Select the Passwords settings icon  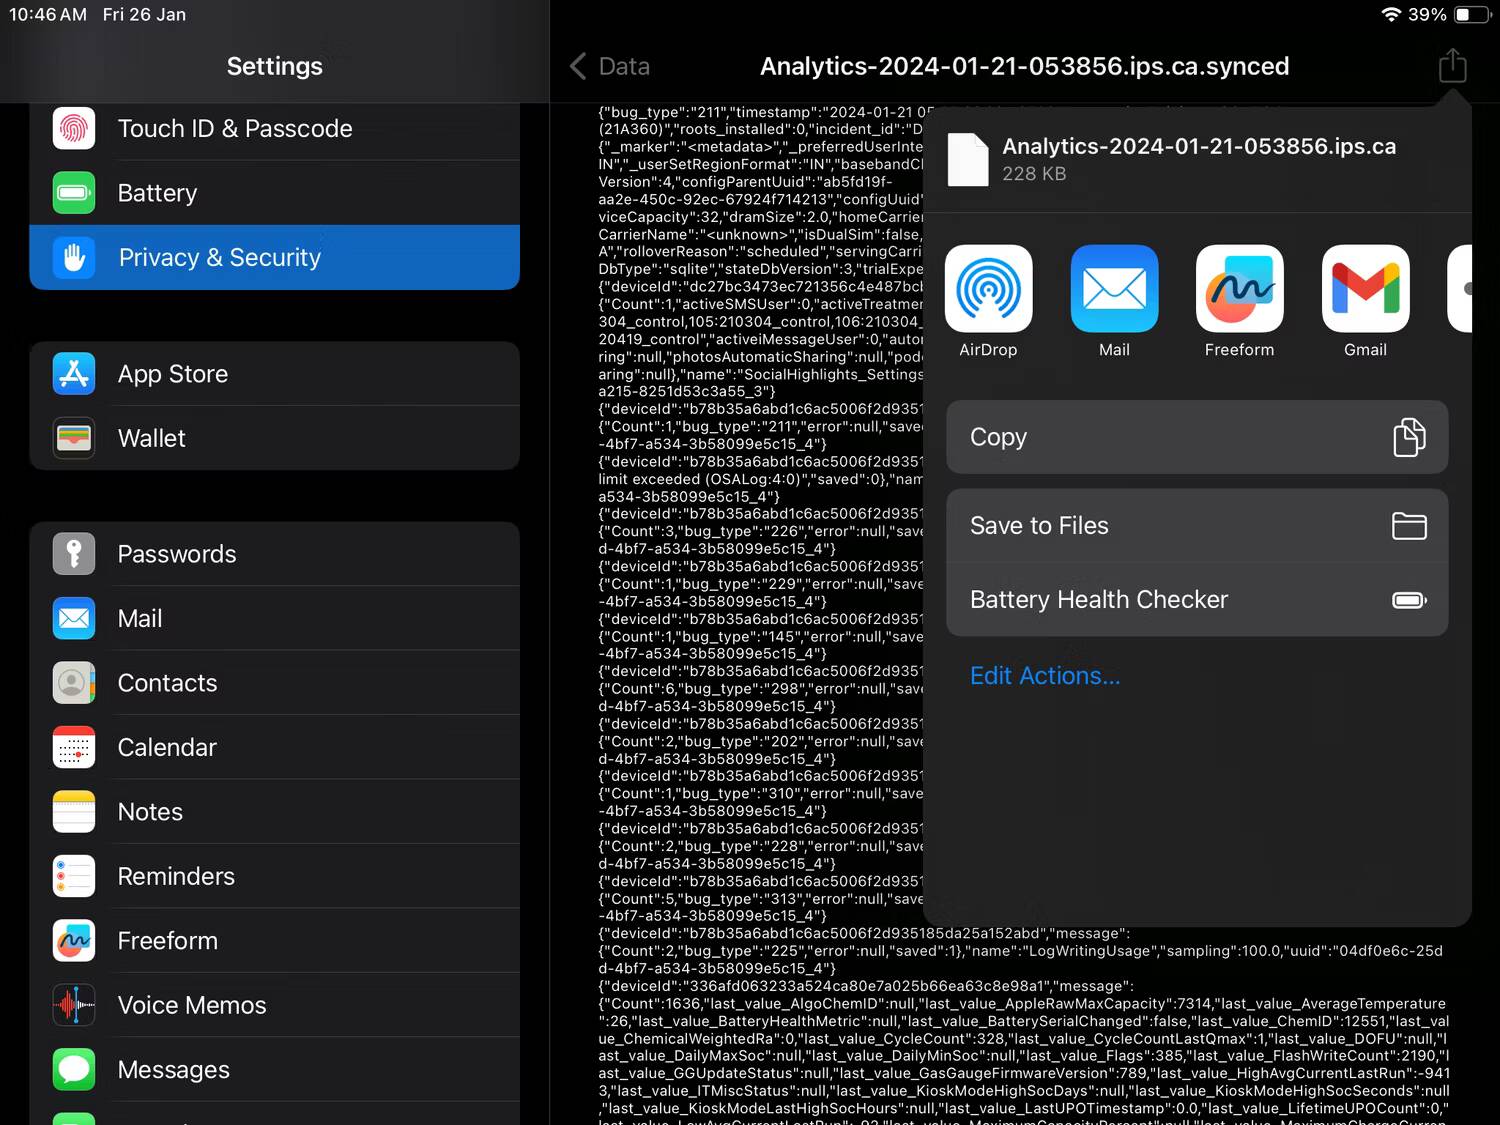pyautogui.click(x=73, y=553)
